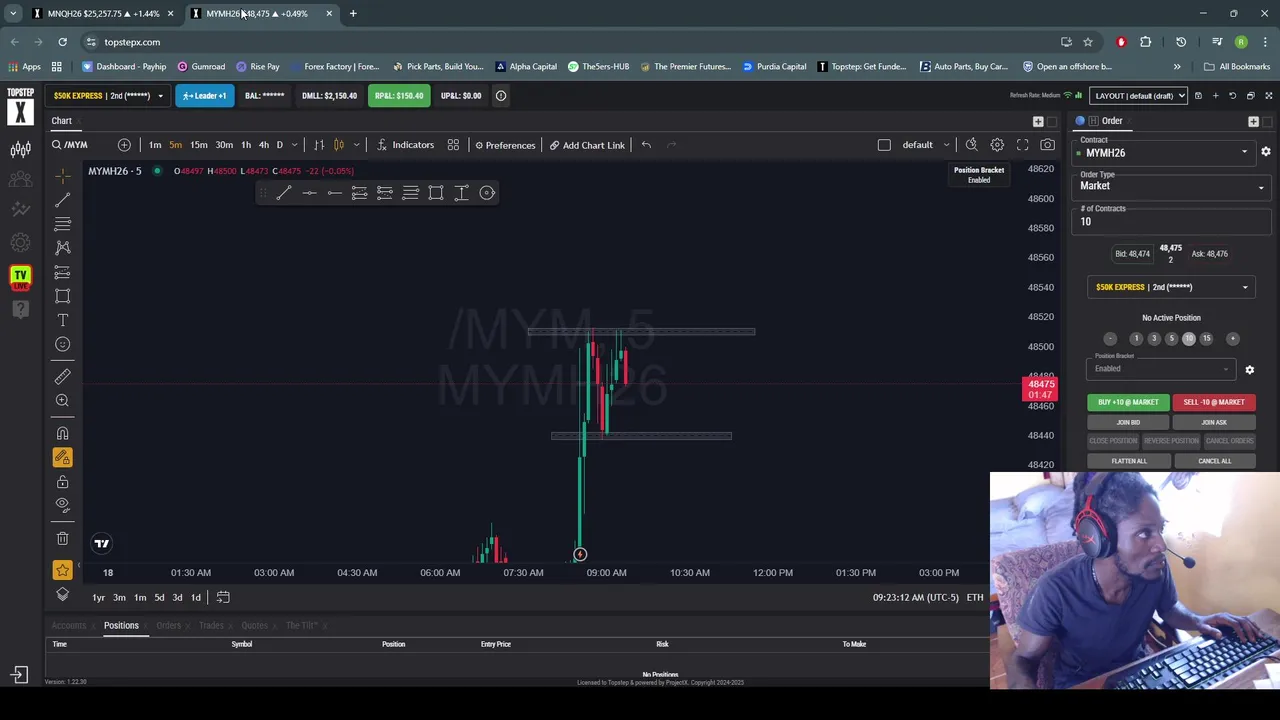Viewport: 1280px width, 720px height.
Task: Toggle magnet mode for drawings
Action: (x=62, y=433)
